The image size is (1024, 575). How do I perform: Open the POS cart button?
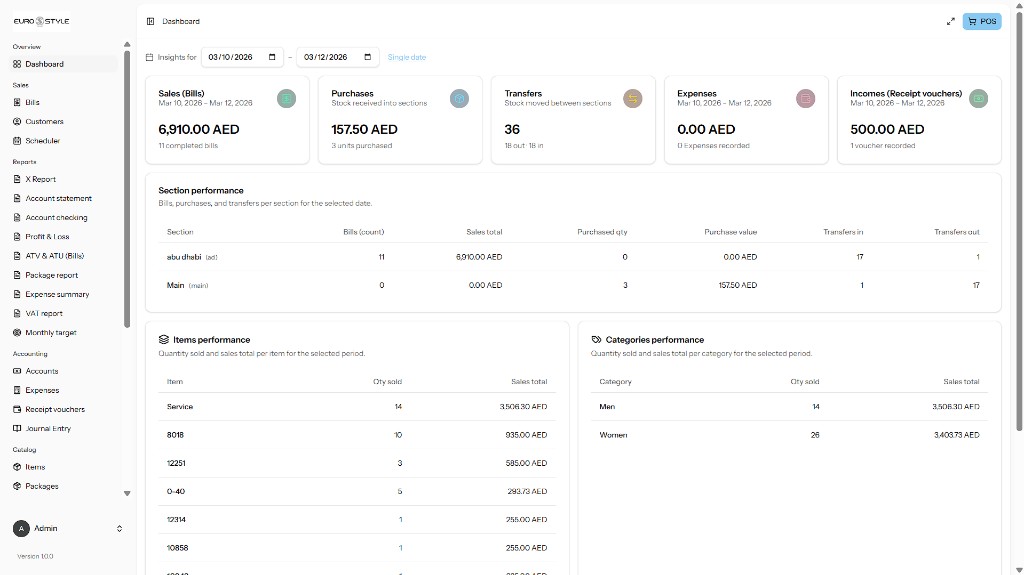pos(982,22)
